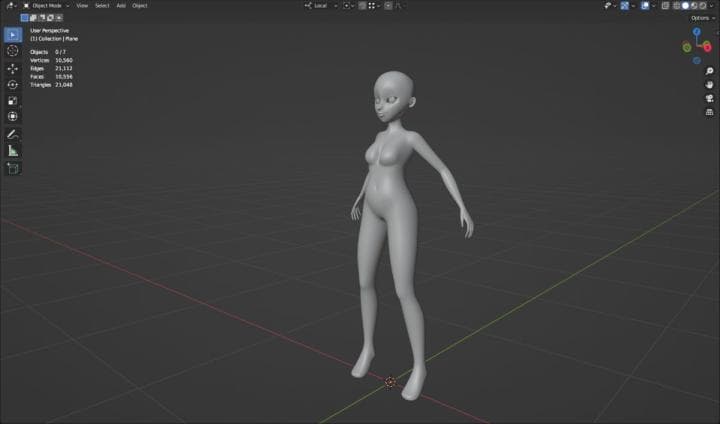Open the Object Mode dropdown
This screenshot has height=424, width=720.
45,5
